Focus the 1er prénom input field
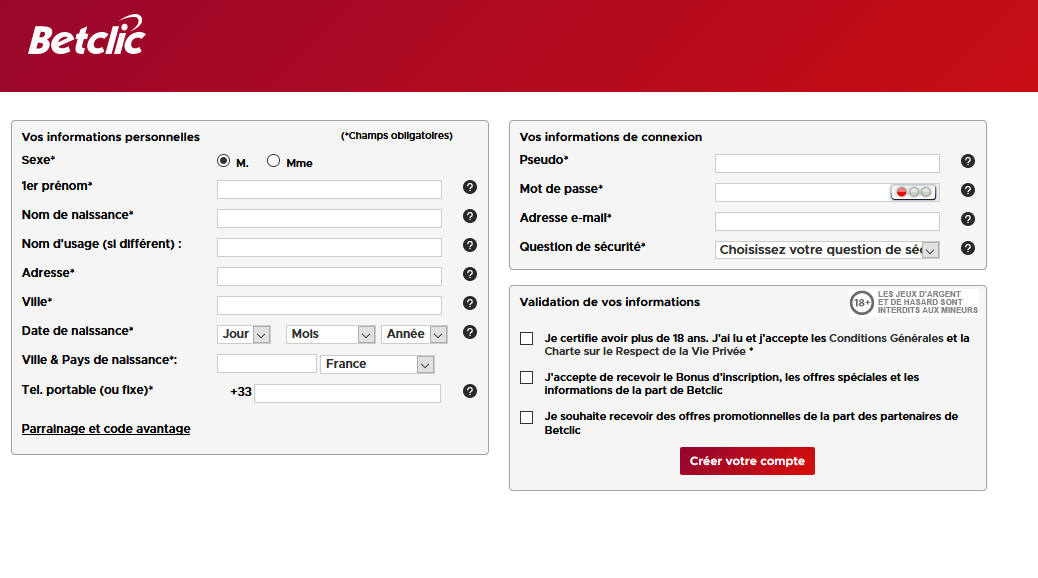 coord(329,189)
